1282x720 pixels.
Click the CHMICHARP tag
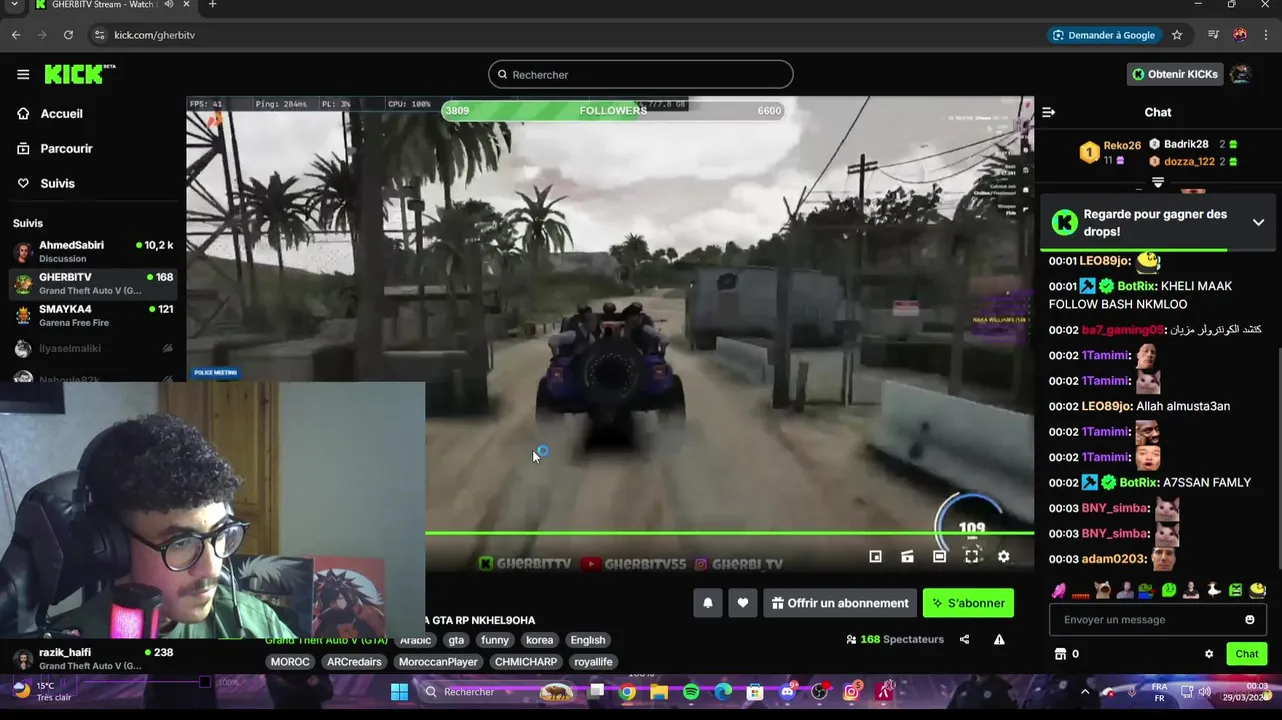(525, 662)
